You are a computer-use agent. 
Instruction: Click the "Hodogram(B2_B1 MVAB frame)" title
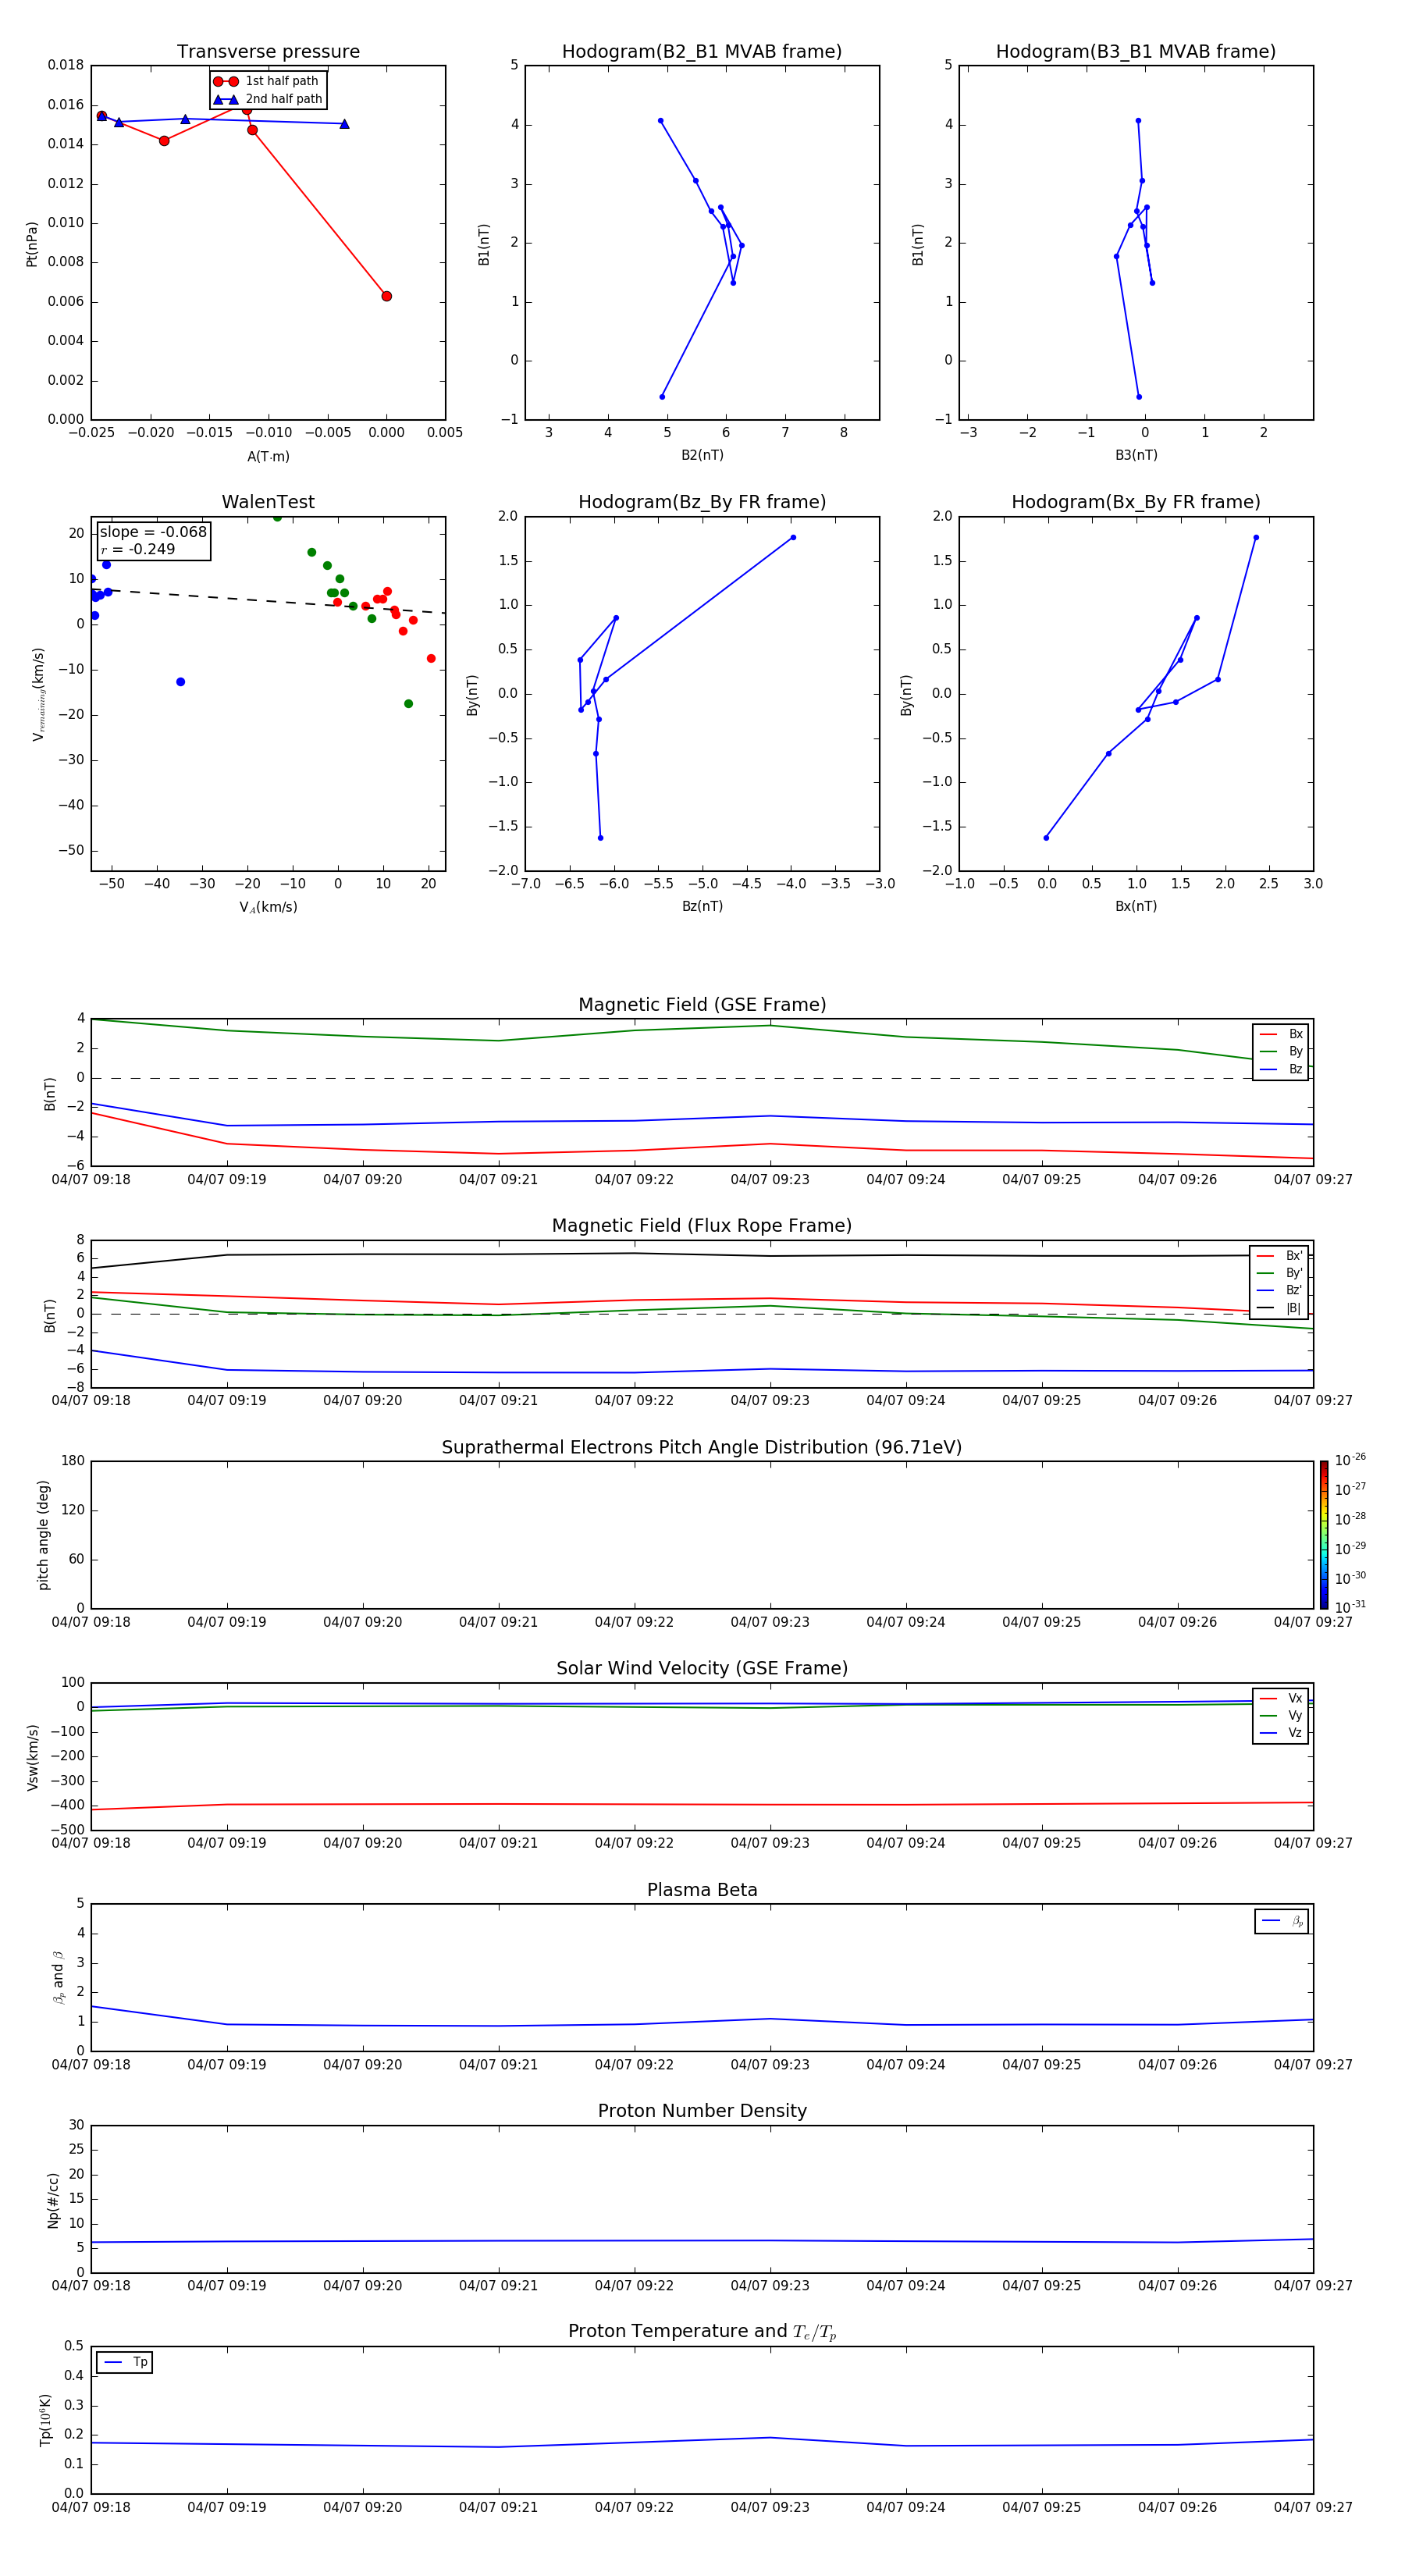click(702, 51)
